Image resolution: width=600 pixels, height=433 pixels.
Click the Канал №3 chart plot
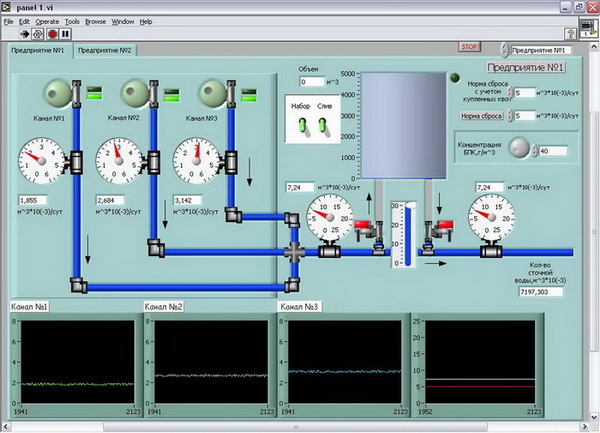coord(345,362)
